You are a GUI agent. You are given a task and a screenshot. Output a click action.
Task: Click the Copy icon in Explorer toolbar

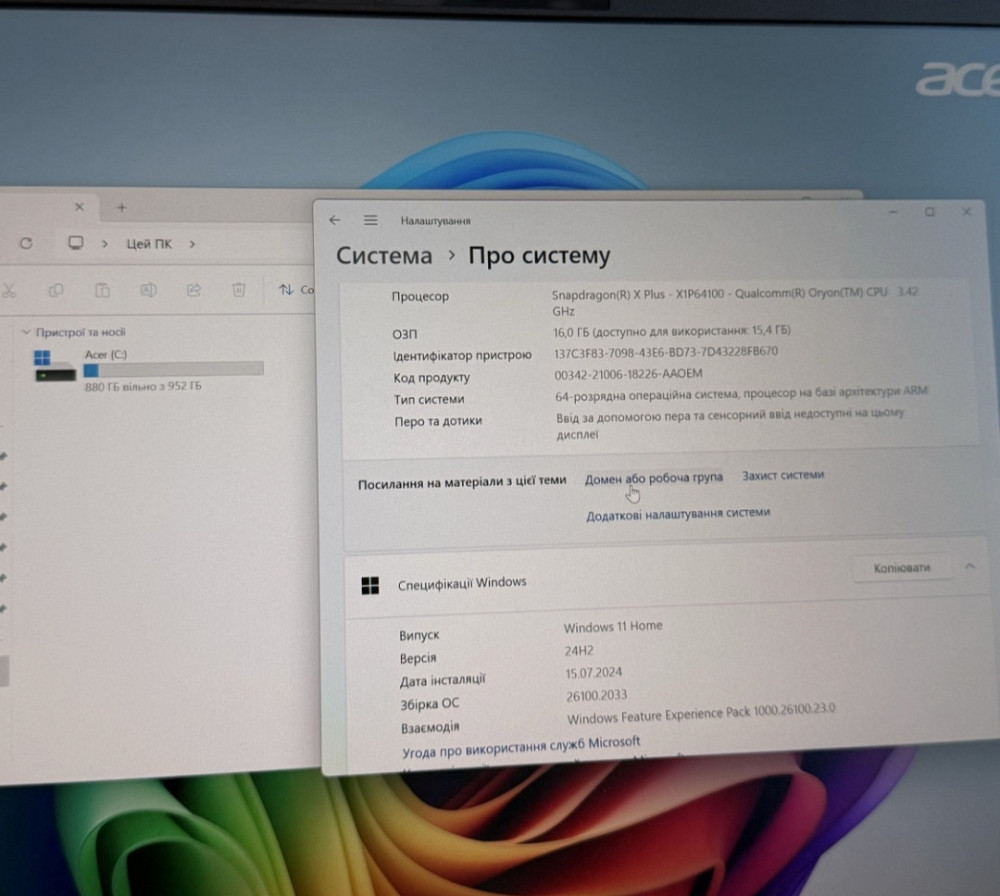pyautogui.click(x=56, y=291)
